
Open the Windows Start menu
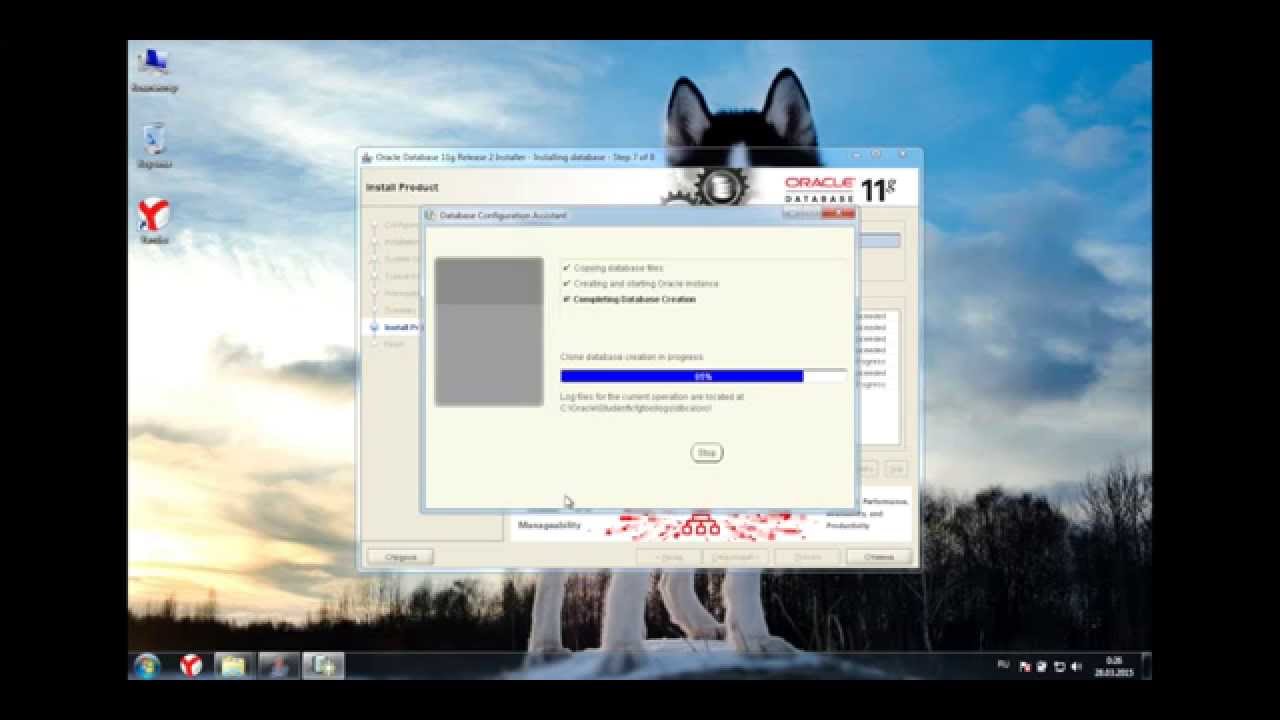pos(147,666)
